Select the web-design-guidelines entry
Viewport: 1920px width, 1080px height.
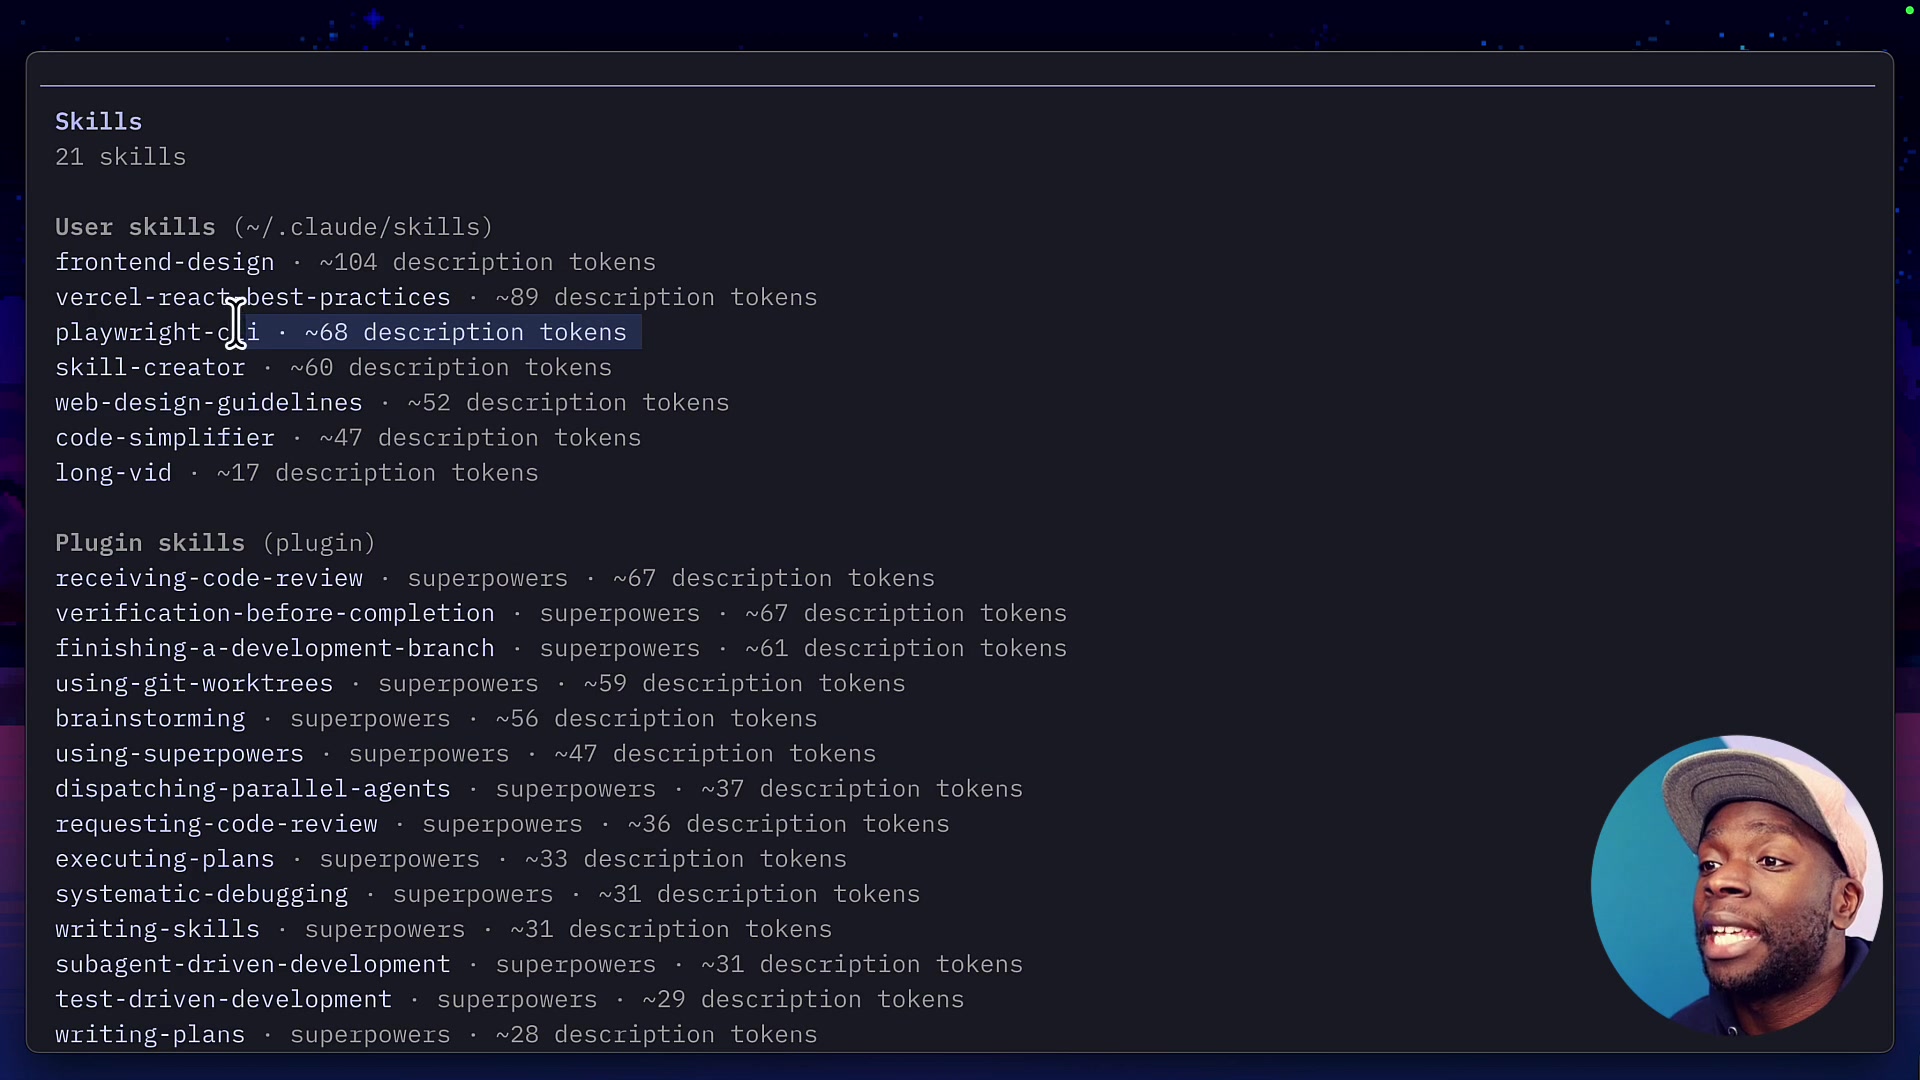(209, 403)
